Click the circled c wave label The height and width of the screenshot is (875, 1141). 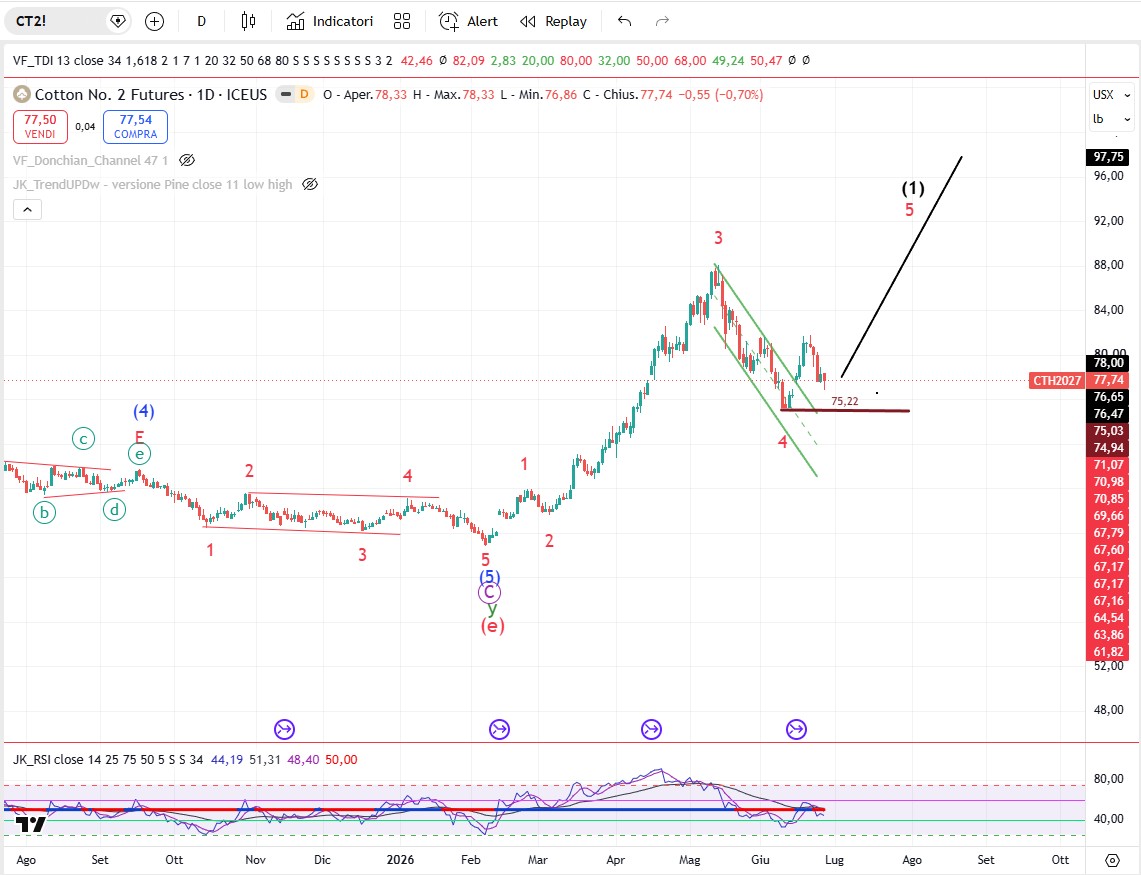point(84,439)
